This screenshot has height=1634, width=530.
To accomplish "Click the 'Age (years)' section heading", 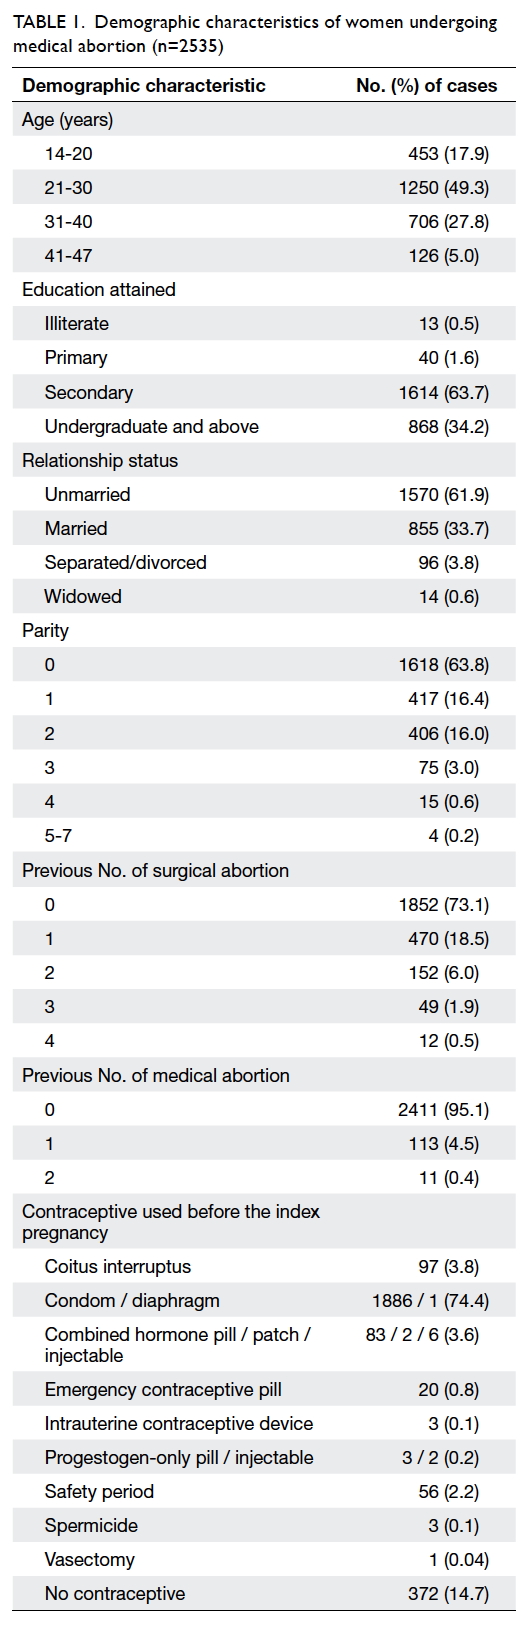I will pyautogui.click(x=68, y=120).
